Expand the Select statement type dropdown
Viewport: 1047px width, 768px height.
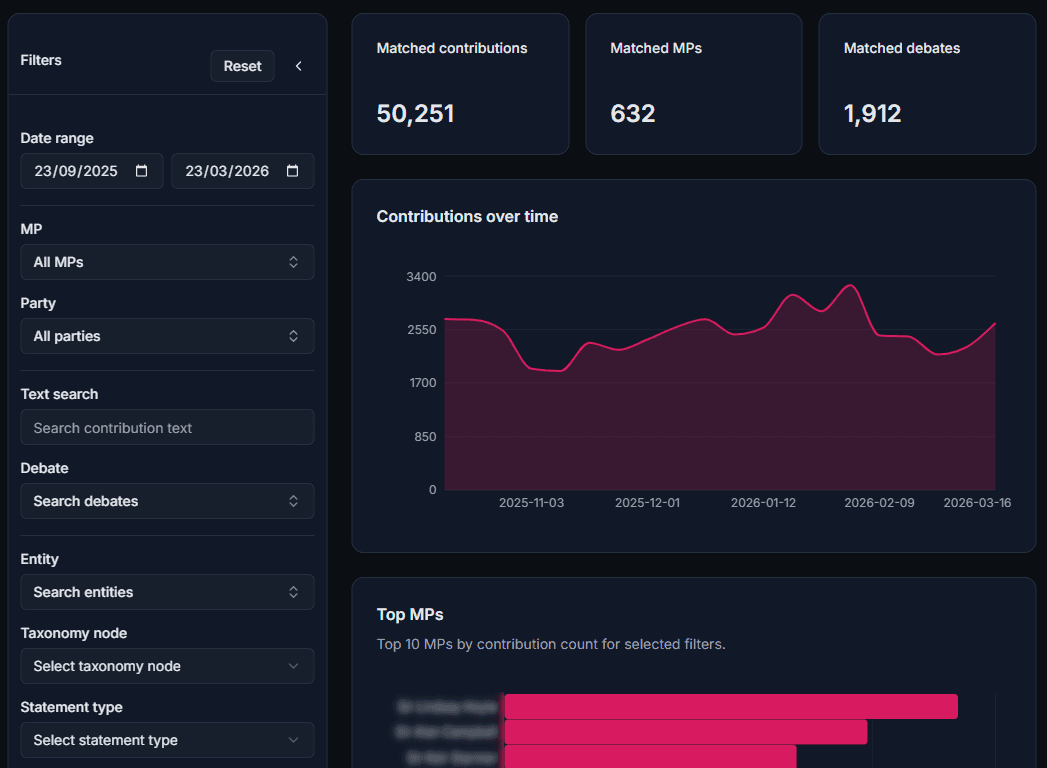[167, 740]
